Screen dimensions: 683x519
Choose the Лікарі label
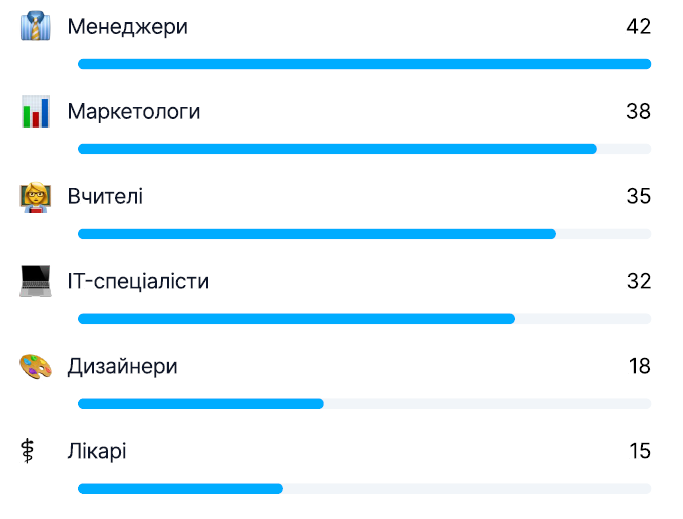pos(97,452)
